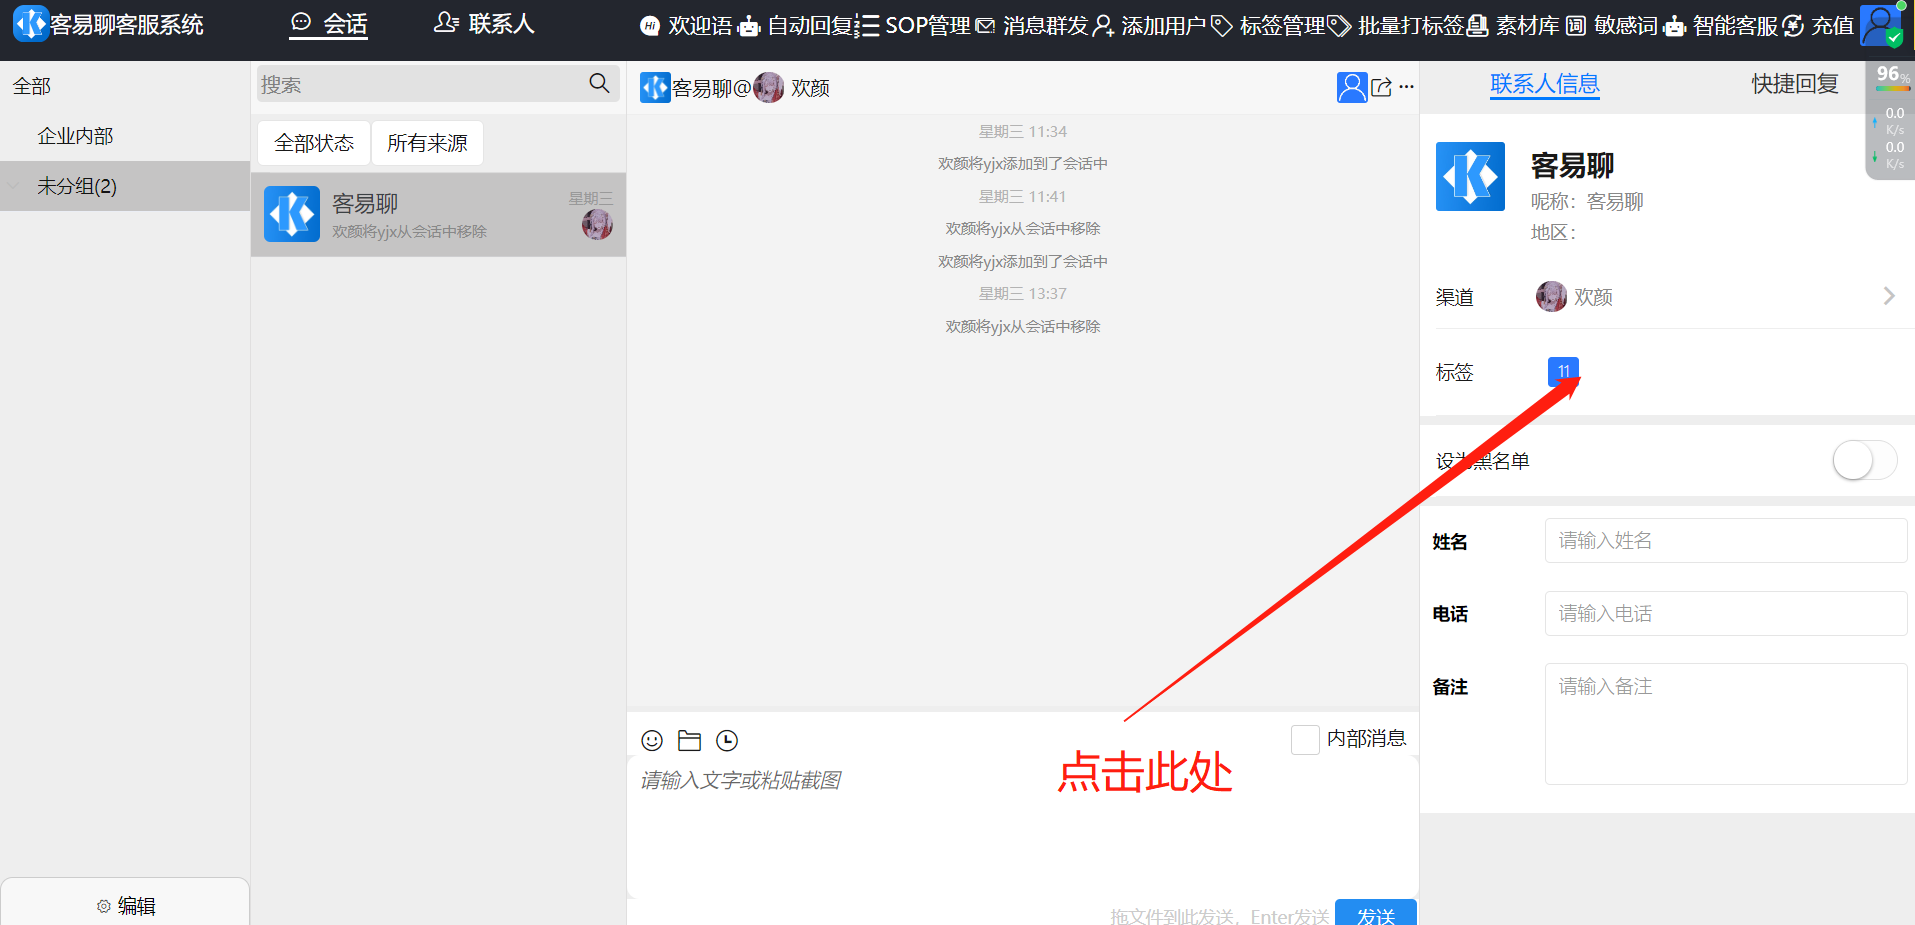Switch to the 联系人 tab
The image size is (1915, 925).
485,23
